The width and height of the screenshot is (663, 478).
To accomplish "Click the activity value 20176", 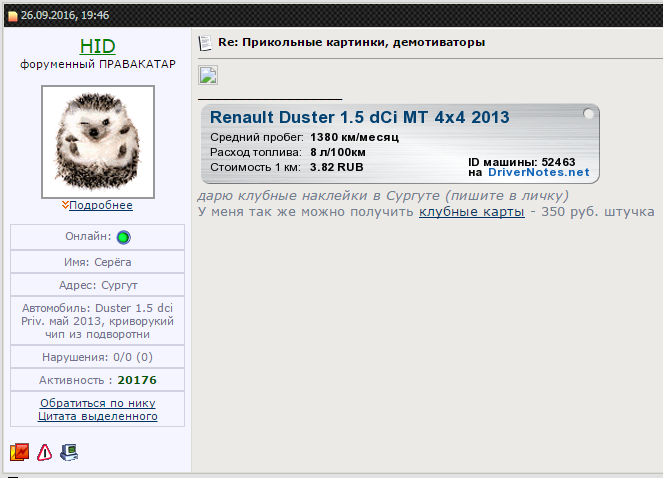I will pyautogui.click(x=137, y=380).
